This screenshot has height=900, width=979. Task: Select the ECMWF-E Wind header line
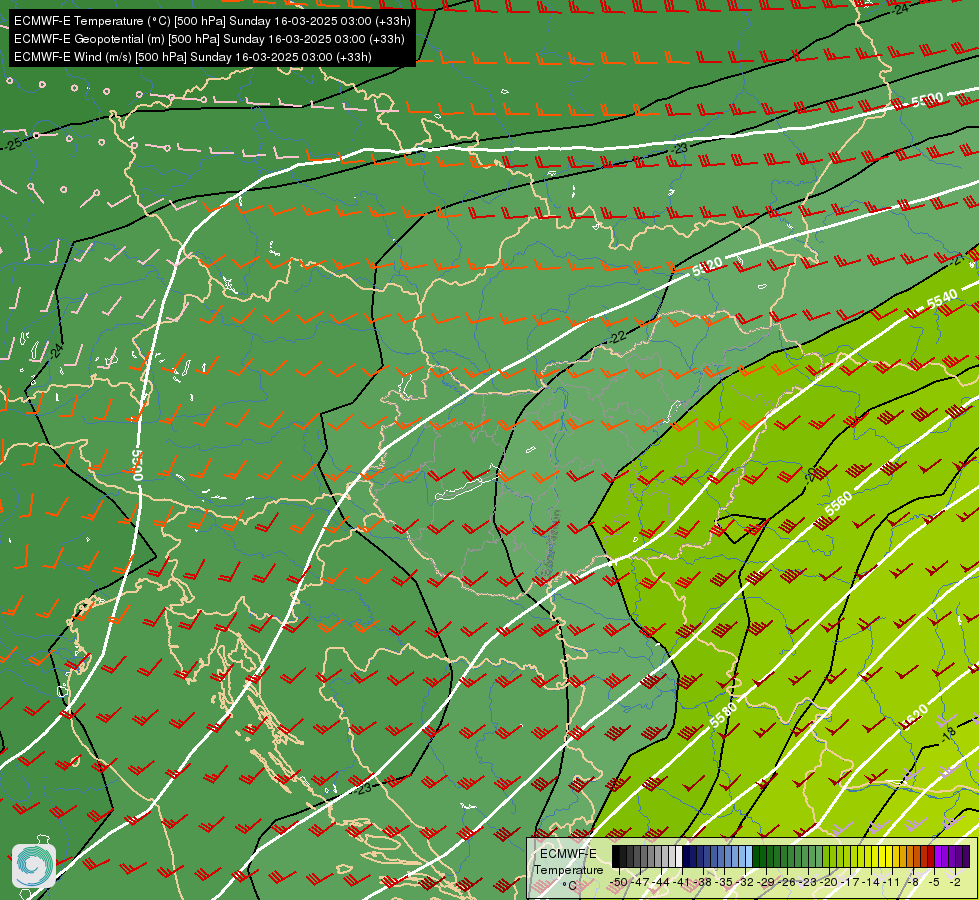193,57
